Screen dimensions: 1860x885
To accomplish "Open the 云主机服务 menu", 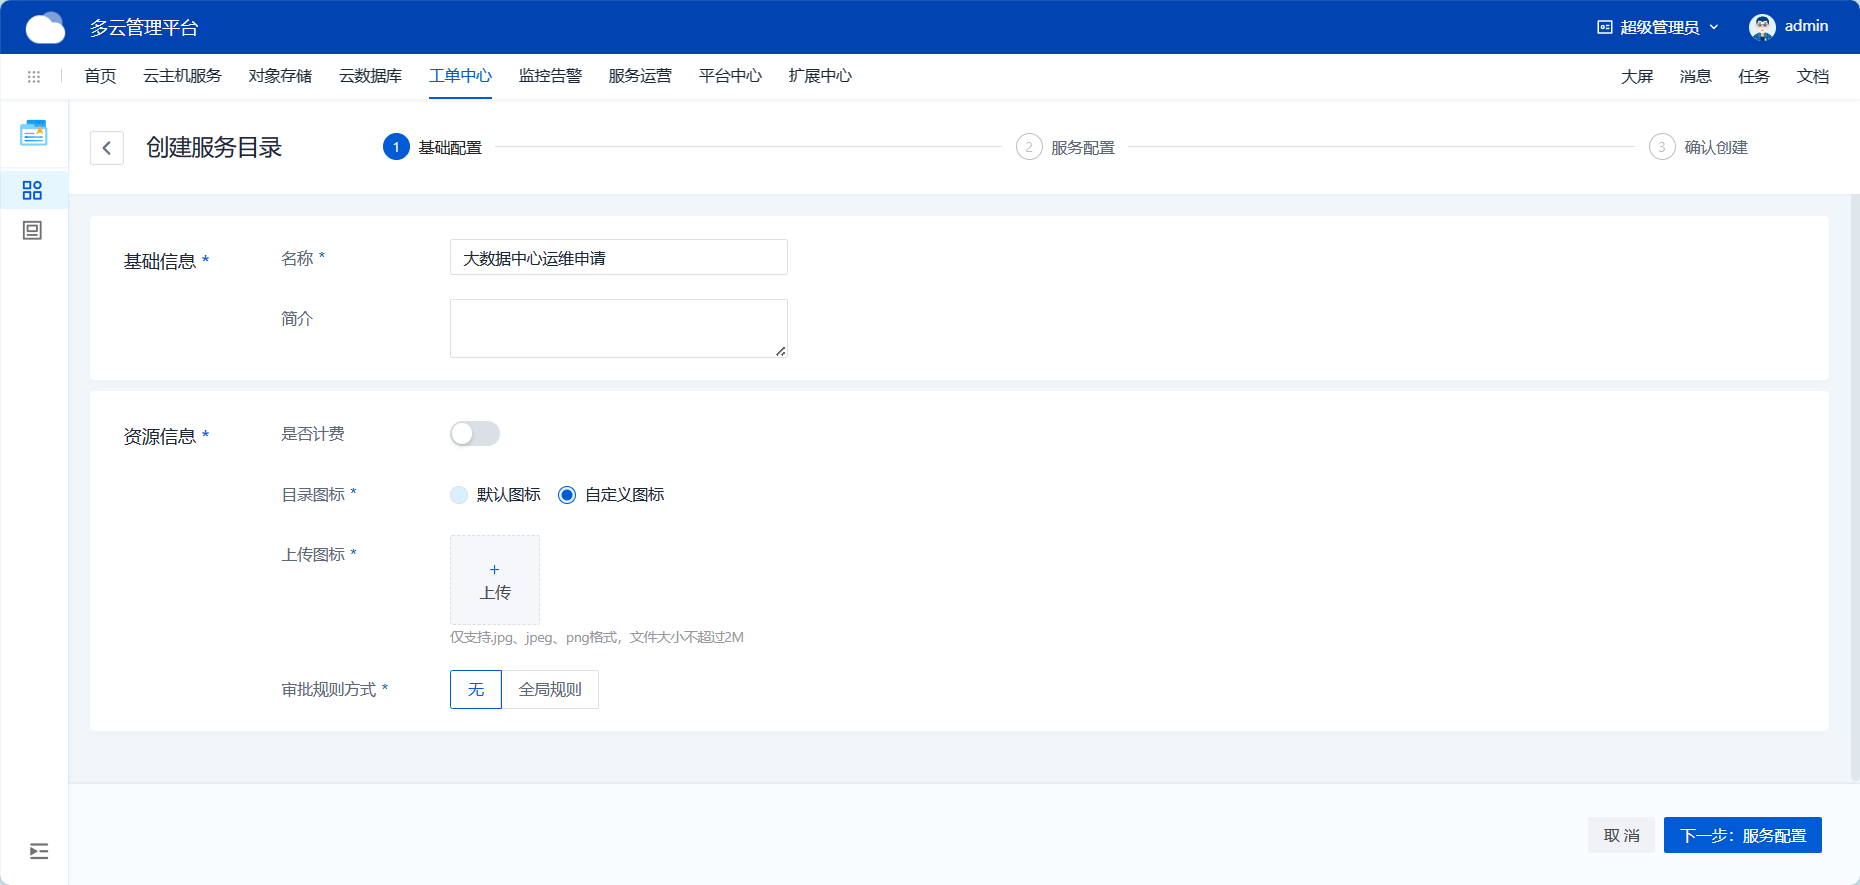I will [182, 76].
